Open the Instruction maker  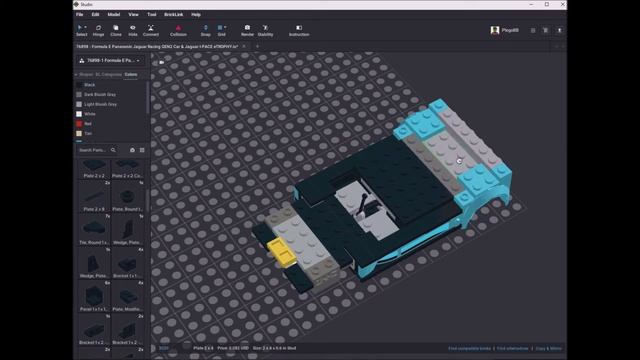(x=299, y=30)
